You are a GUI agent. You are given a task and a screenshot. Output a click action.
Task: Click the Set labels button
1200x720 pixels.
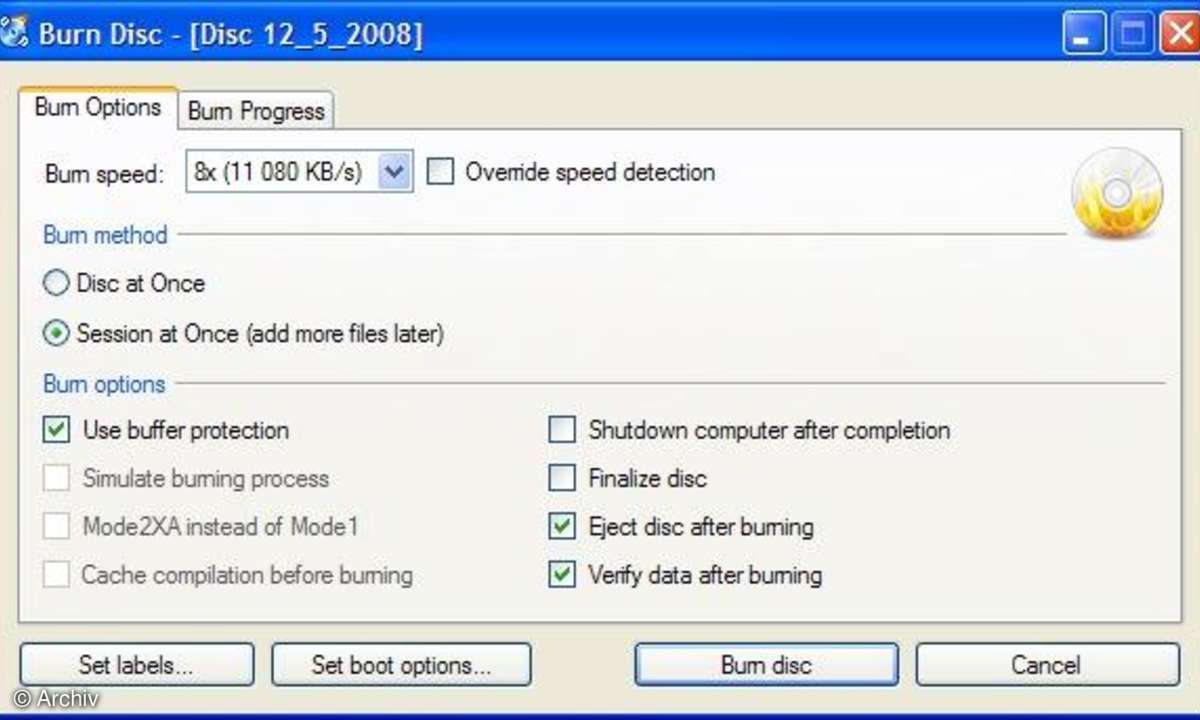coord(136,665)
